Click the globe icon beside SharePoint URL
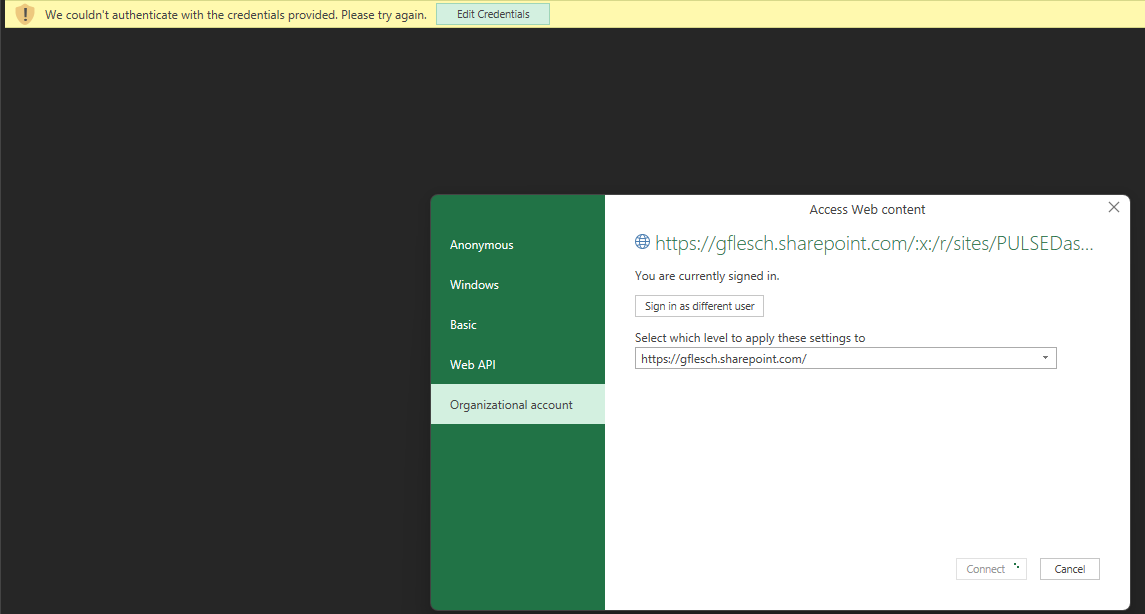1145x614 pixels. (642, 242)
